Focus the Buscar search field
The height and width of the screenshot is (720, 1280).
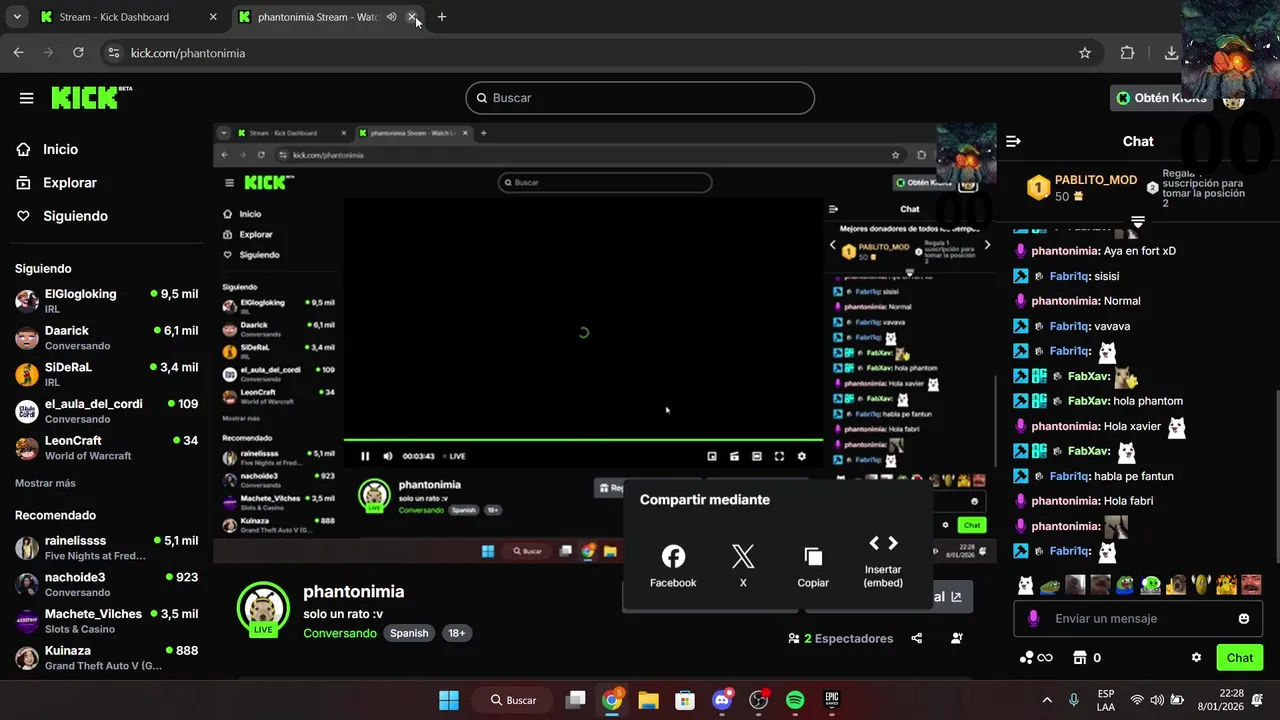point(640,98)
